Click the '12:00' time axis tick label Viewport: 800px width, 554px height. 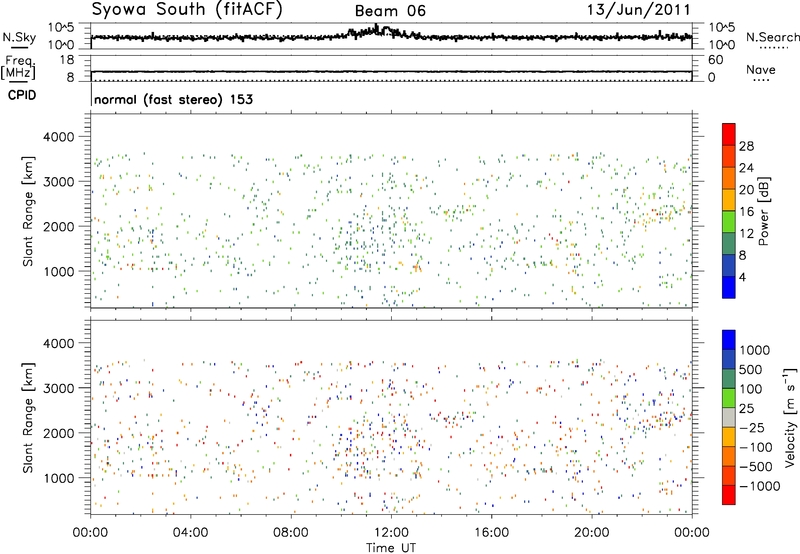391,533
